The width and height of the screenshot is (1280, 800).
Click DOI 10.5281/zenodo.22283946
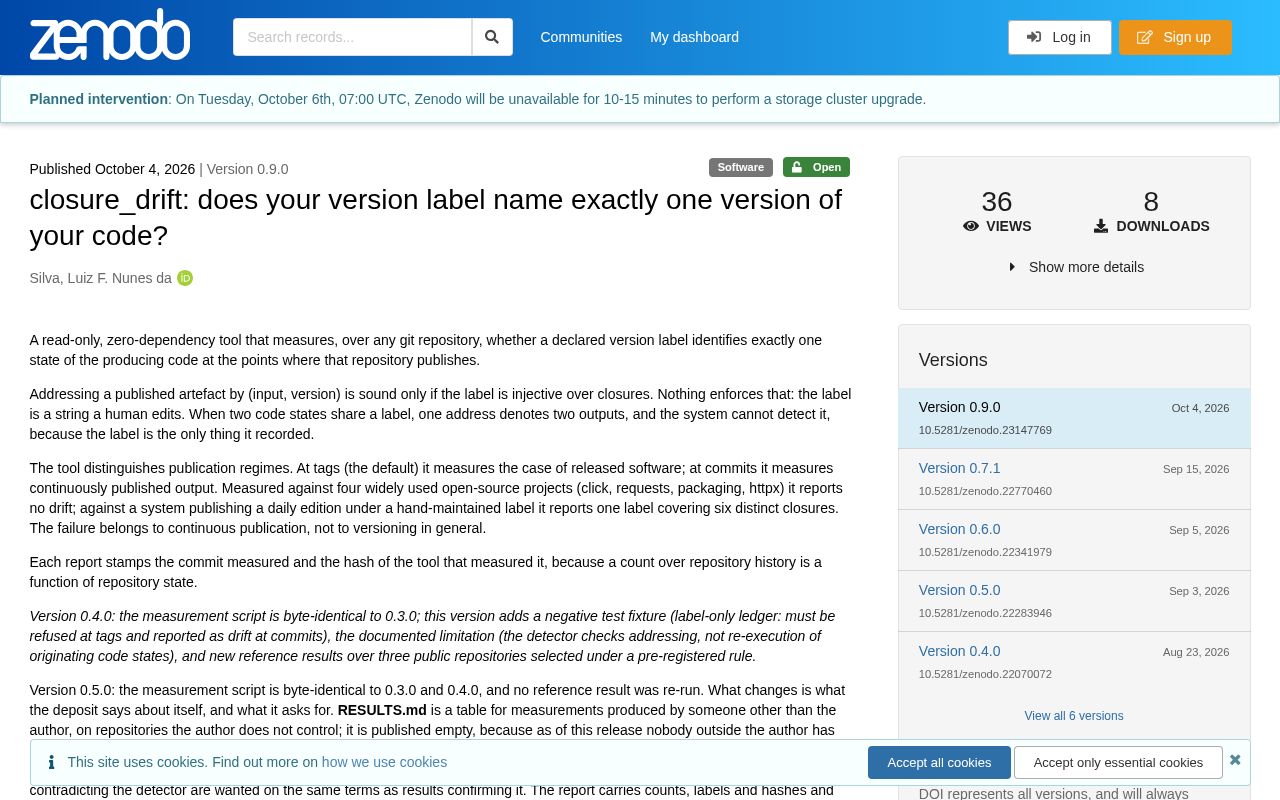pos(985,613)
